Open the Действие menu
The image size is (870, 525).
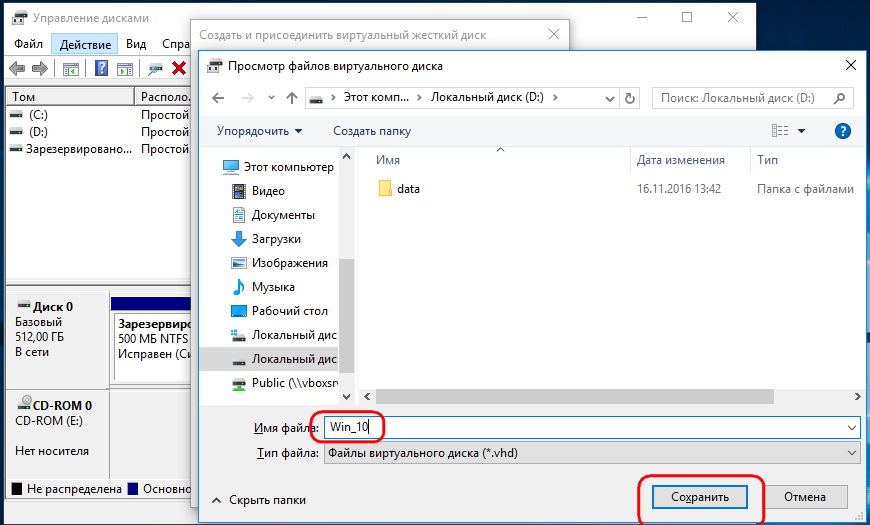click(x=85, y=44)
